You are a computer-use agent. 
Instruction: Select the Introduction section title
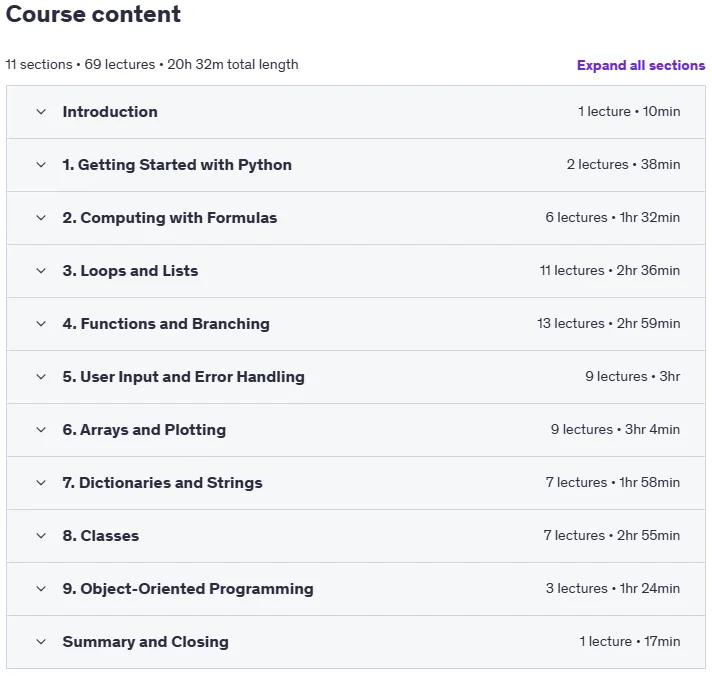pos(110,112)
